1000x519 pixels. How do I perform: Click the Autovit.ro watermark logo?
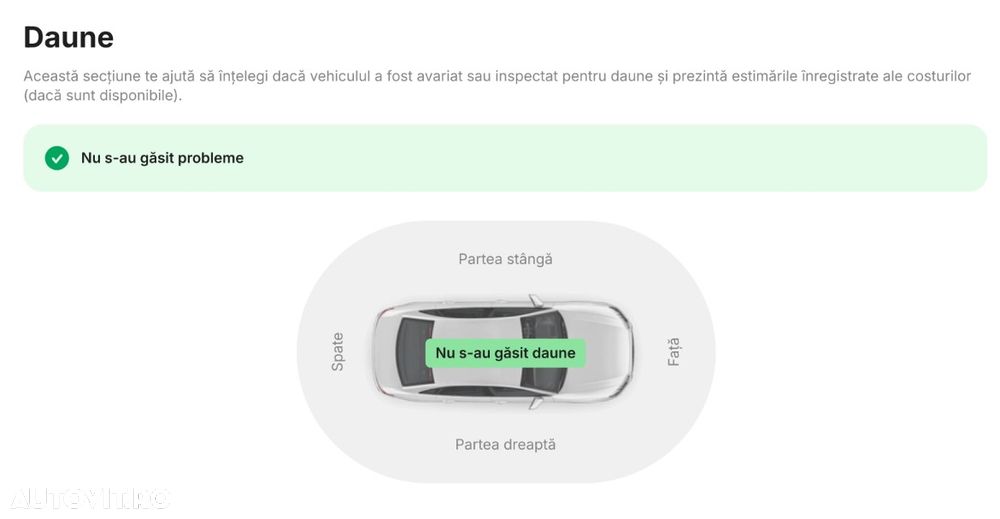[x=90, y=498]
